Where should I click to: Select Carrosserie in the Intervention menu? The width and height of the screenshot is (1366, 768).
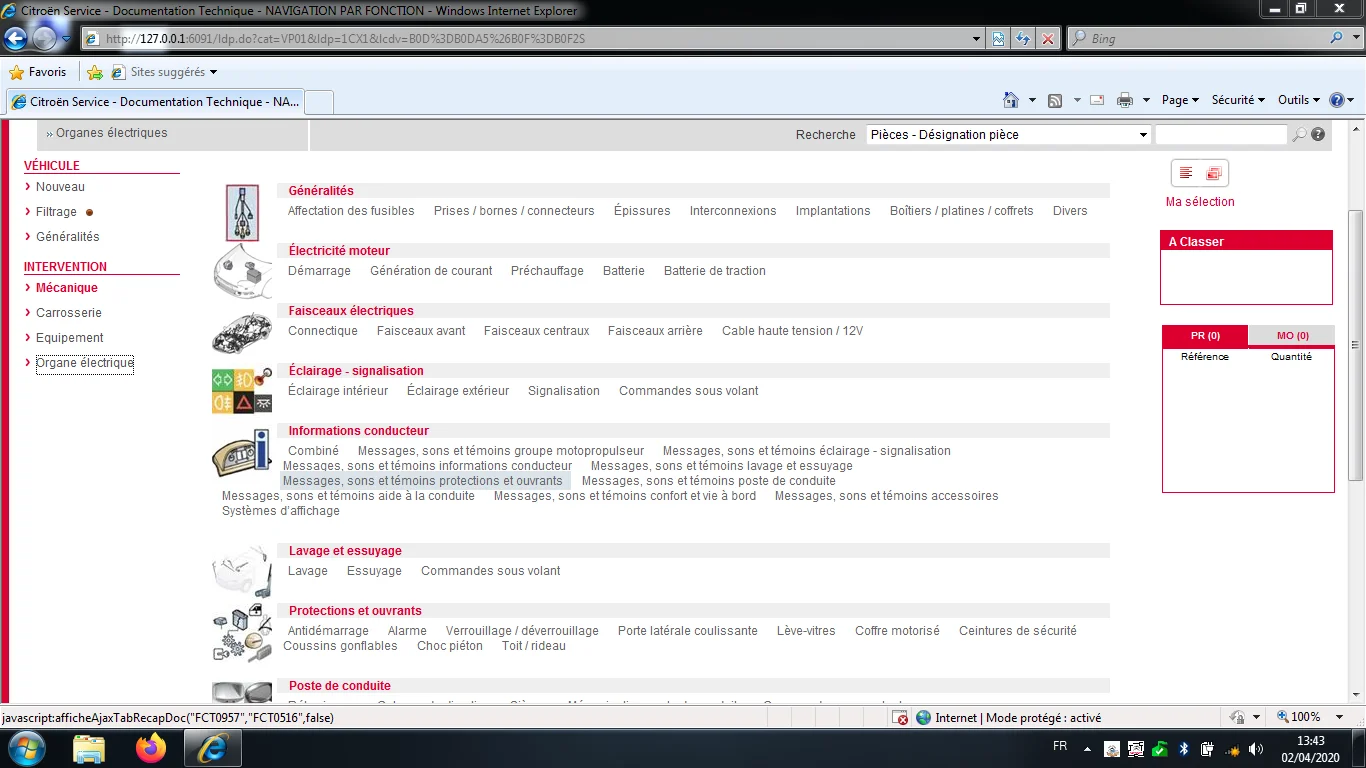click(x=69, y=313)
